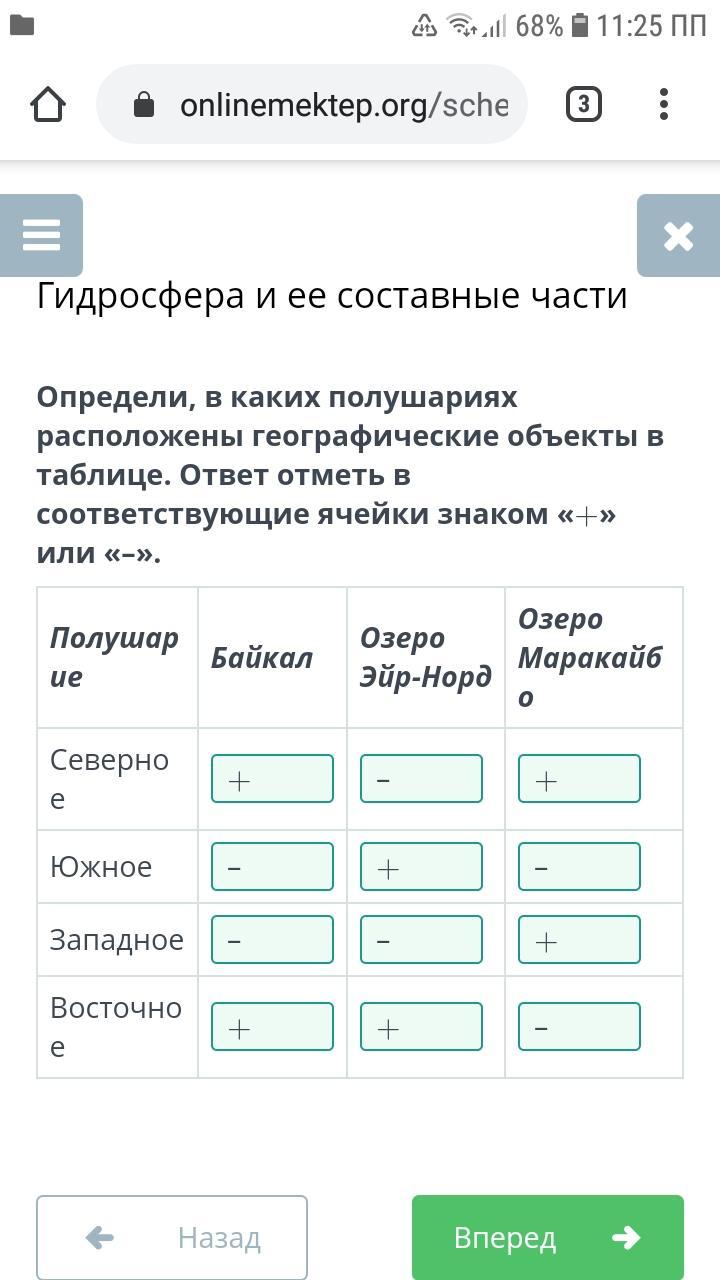The height and width of the screenshot is (1280, 720).
Task: Open the browser three-dot menu
Action: [x=664, y=105]
